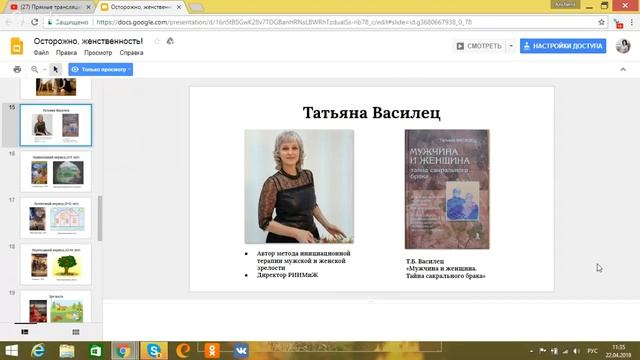
Task: Reload the page in Chrome
Action: pyautogui.click(x=34, y=22)
